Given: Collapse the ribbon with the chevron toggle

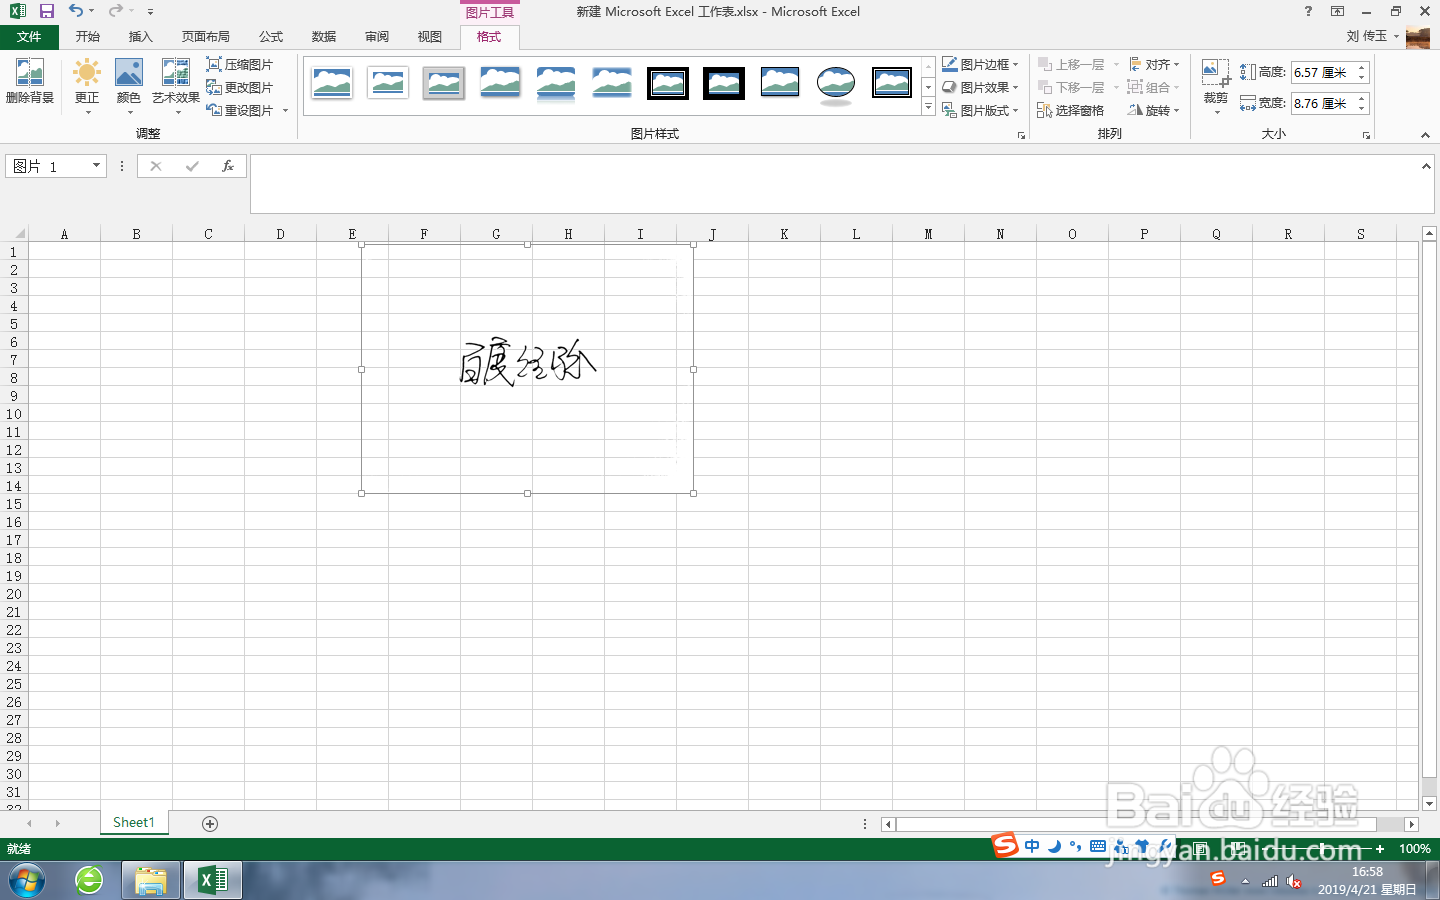Looking at the screenshot, I should click(1424, 135).
